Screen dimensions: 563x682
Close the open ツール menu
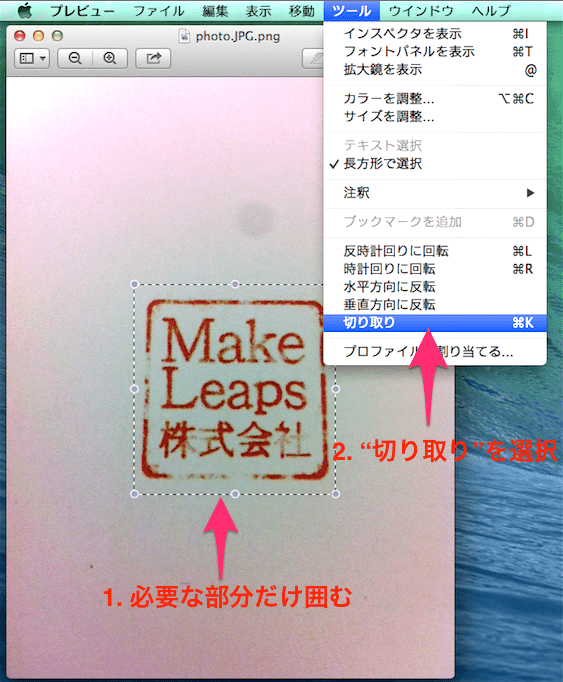click(352, 10)
